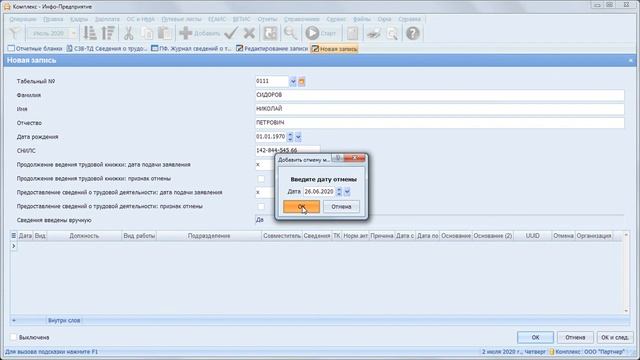Click the Внутри слоя label below the table
Screen dimensions: 640x360
(64, 320)
